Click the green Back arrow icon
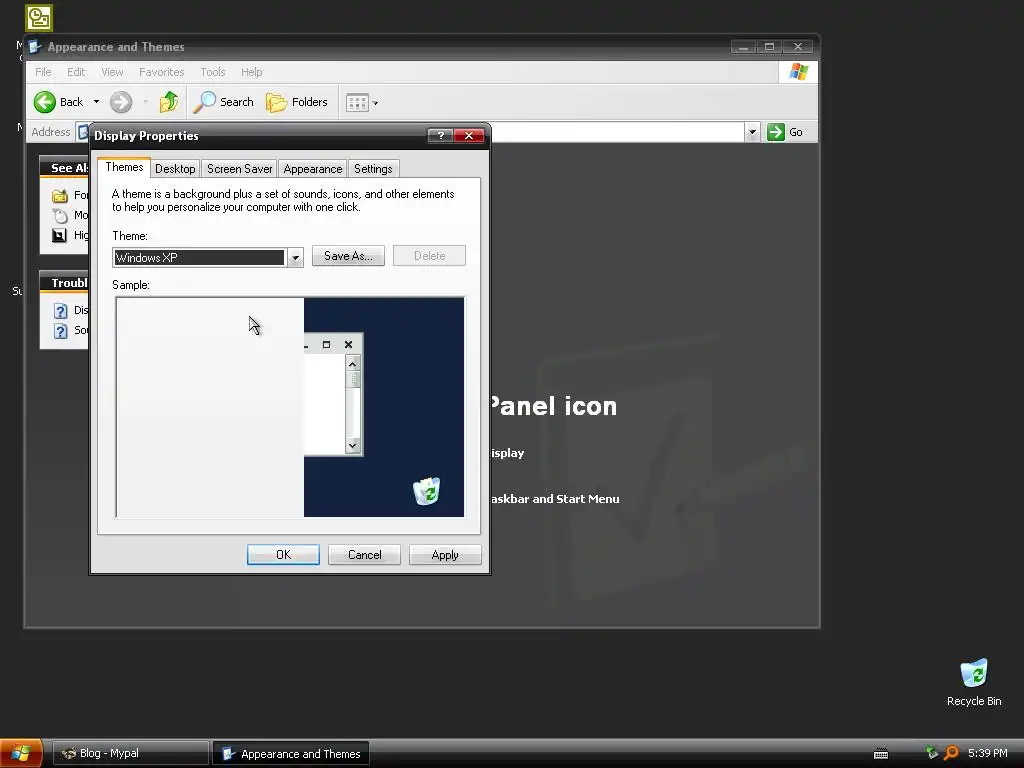The height and width of the screenshot is (768, 1024). 45,102
